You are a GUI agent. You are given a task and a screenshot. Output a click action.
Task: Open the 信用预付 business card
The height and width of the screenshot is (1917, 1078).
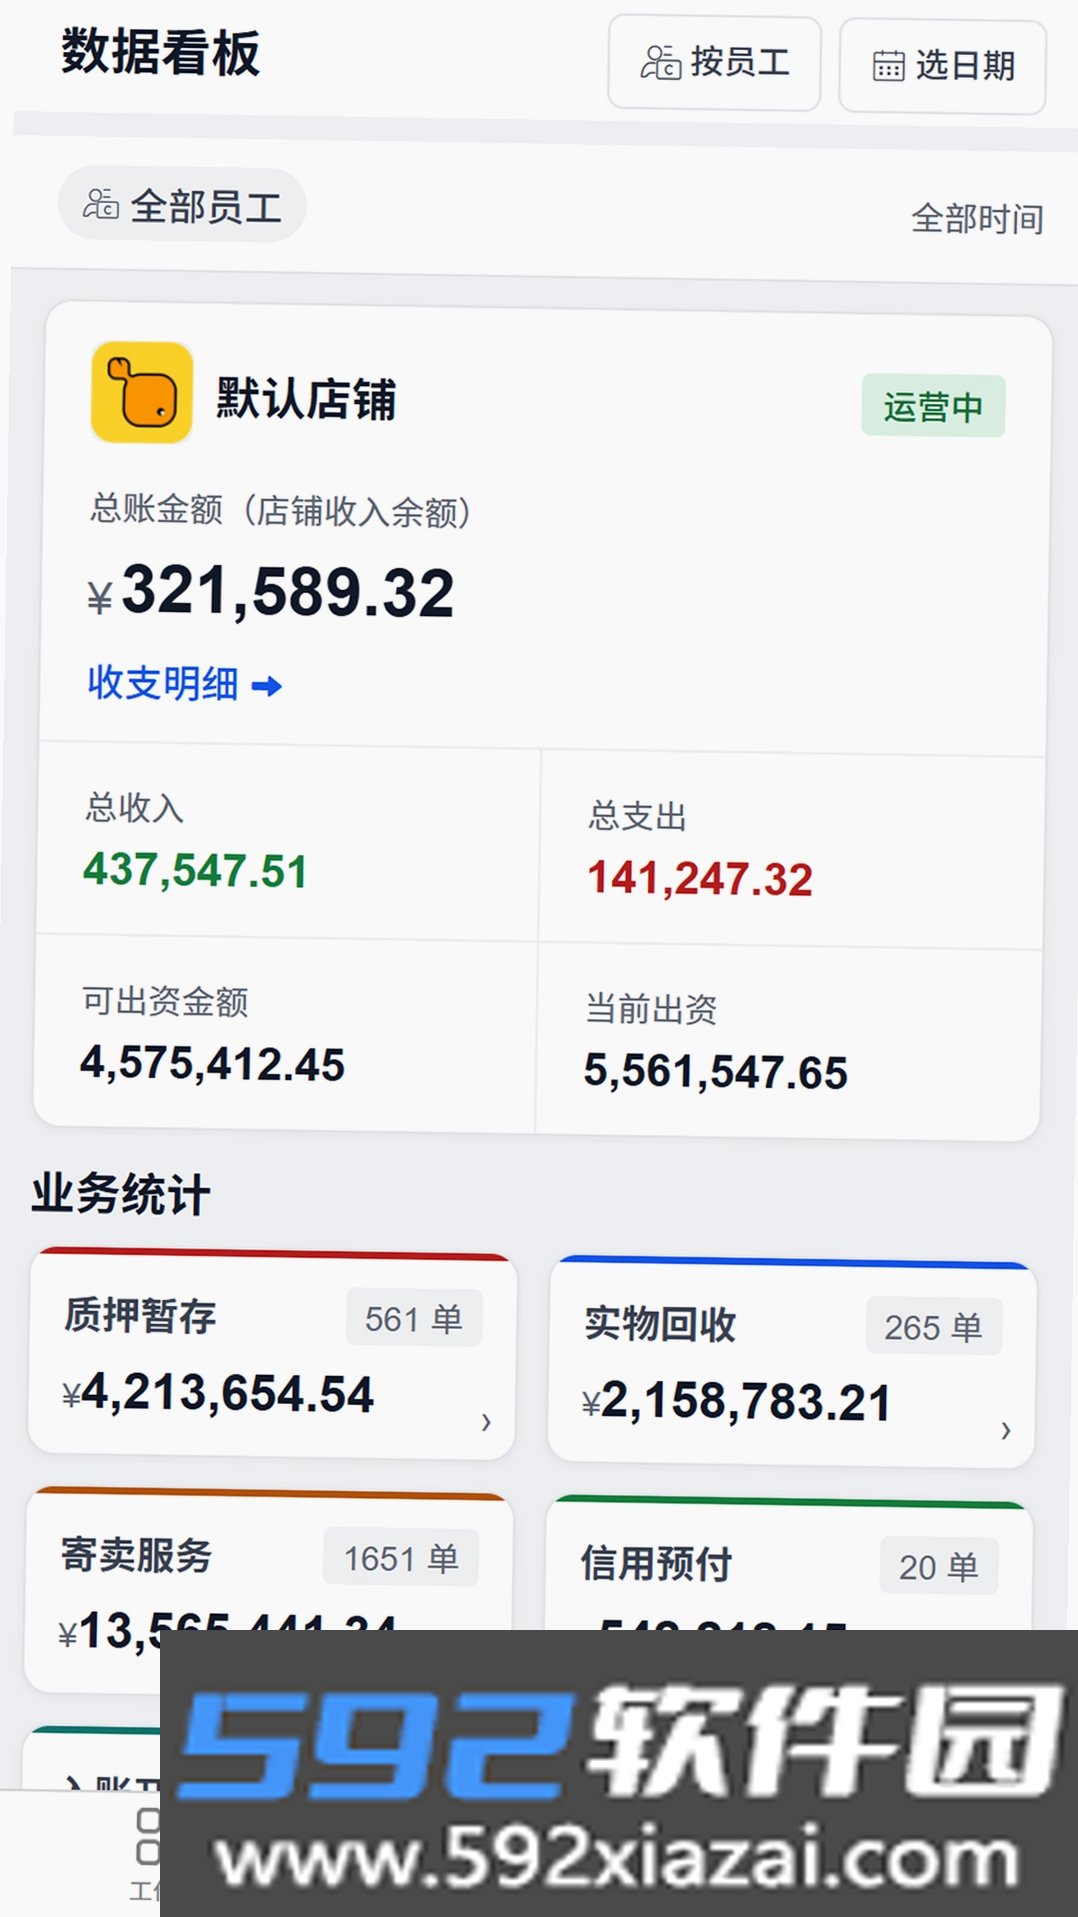[x=789, y=1565]
